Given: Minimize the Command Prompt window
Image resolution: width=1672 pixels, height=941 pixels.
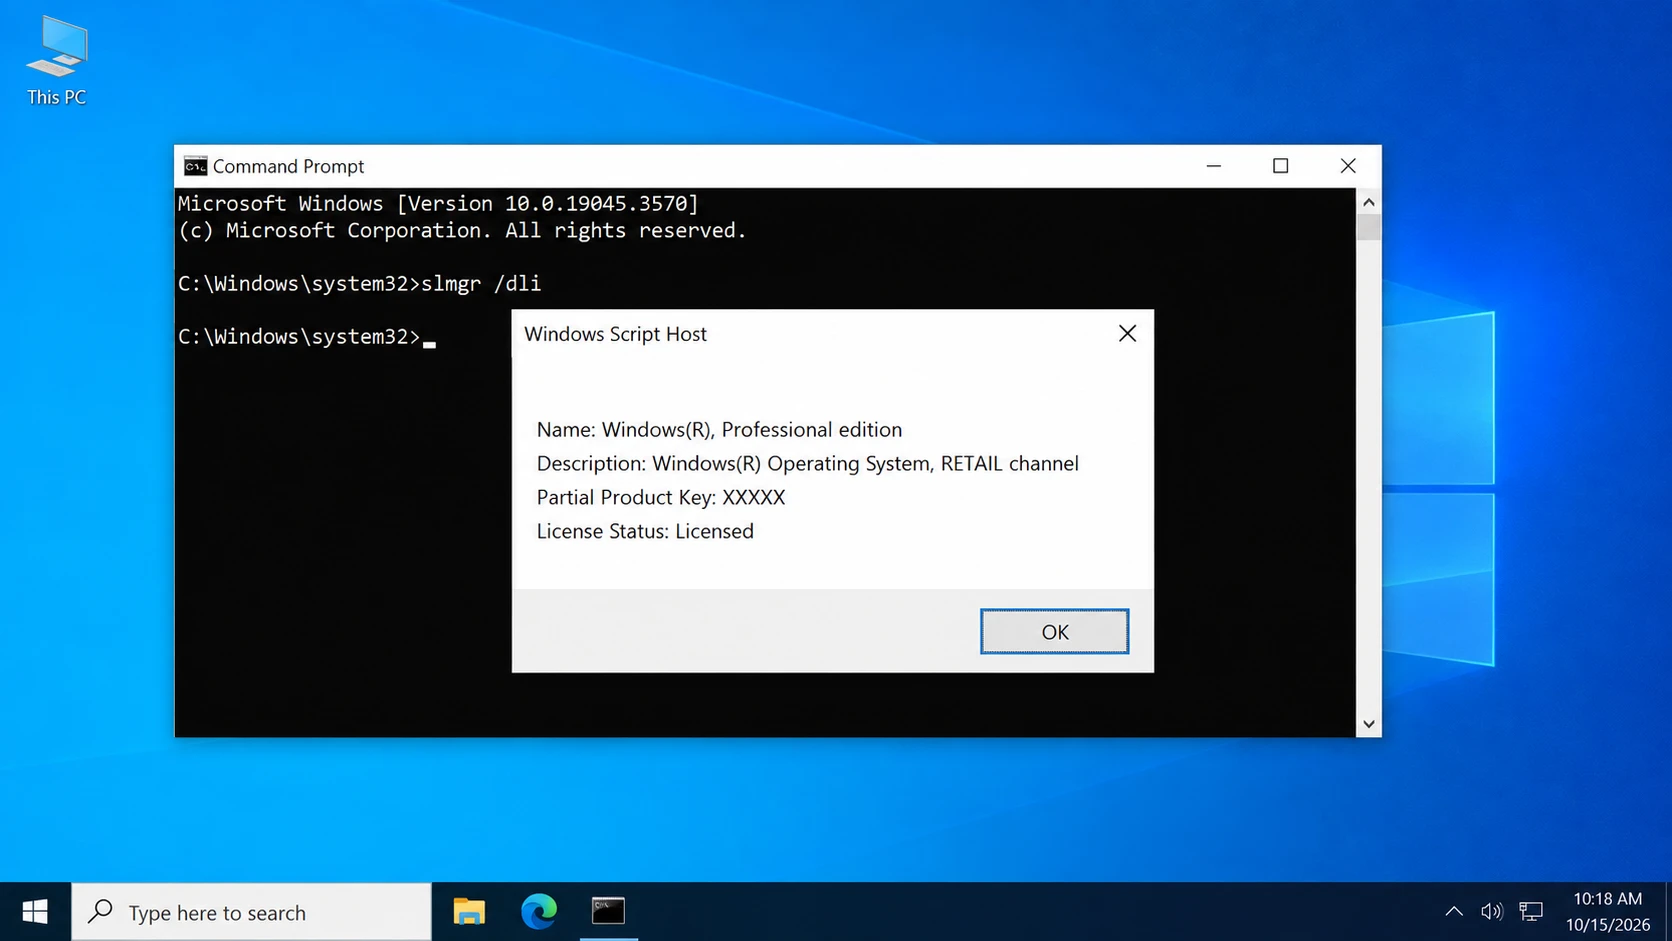Looking at the screenshot, I should tap(1213, 166).
